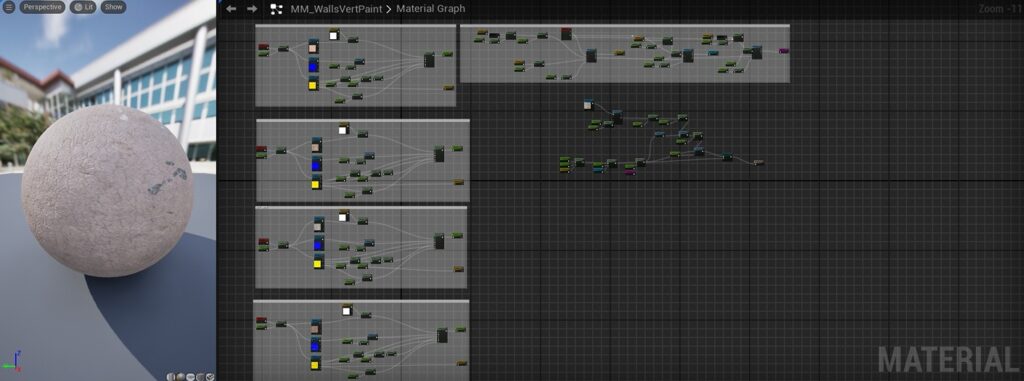Click the Zoom level text in graph corner
The height and width of the screenshot is (381, 1024).
pyautogui.click(x=1000, y=8)
